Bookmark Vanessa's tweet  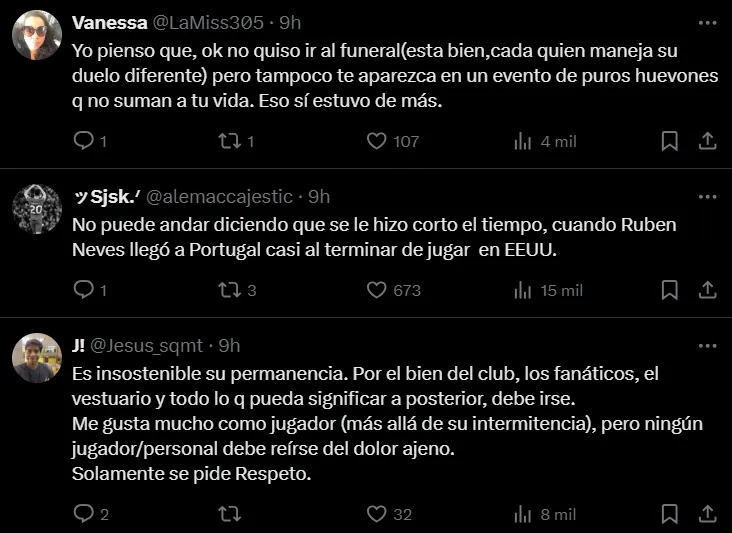[669, 141]
